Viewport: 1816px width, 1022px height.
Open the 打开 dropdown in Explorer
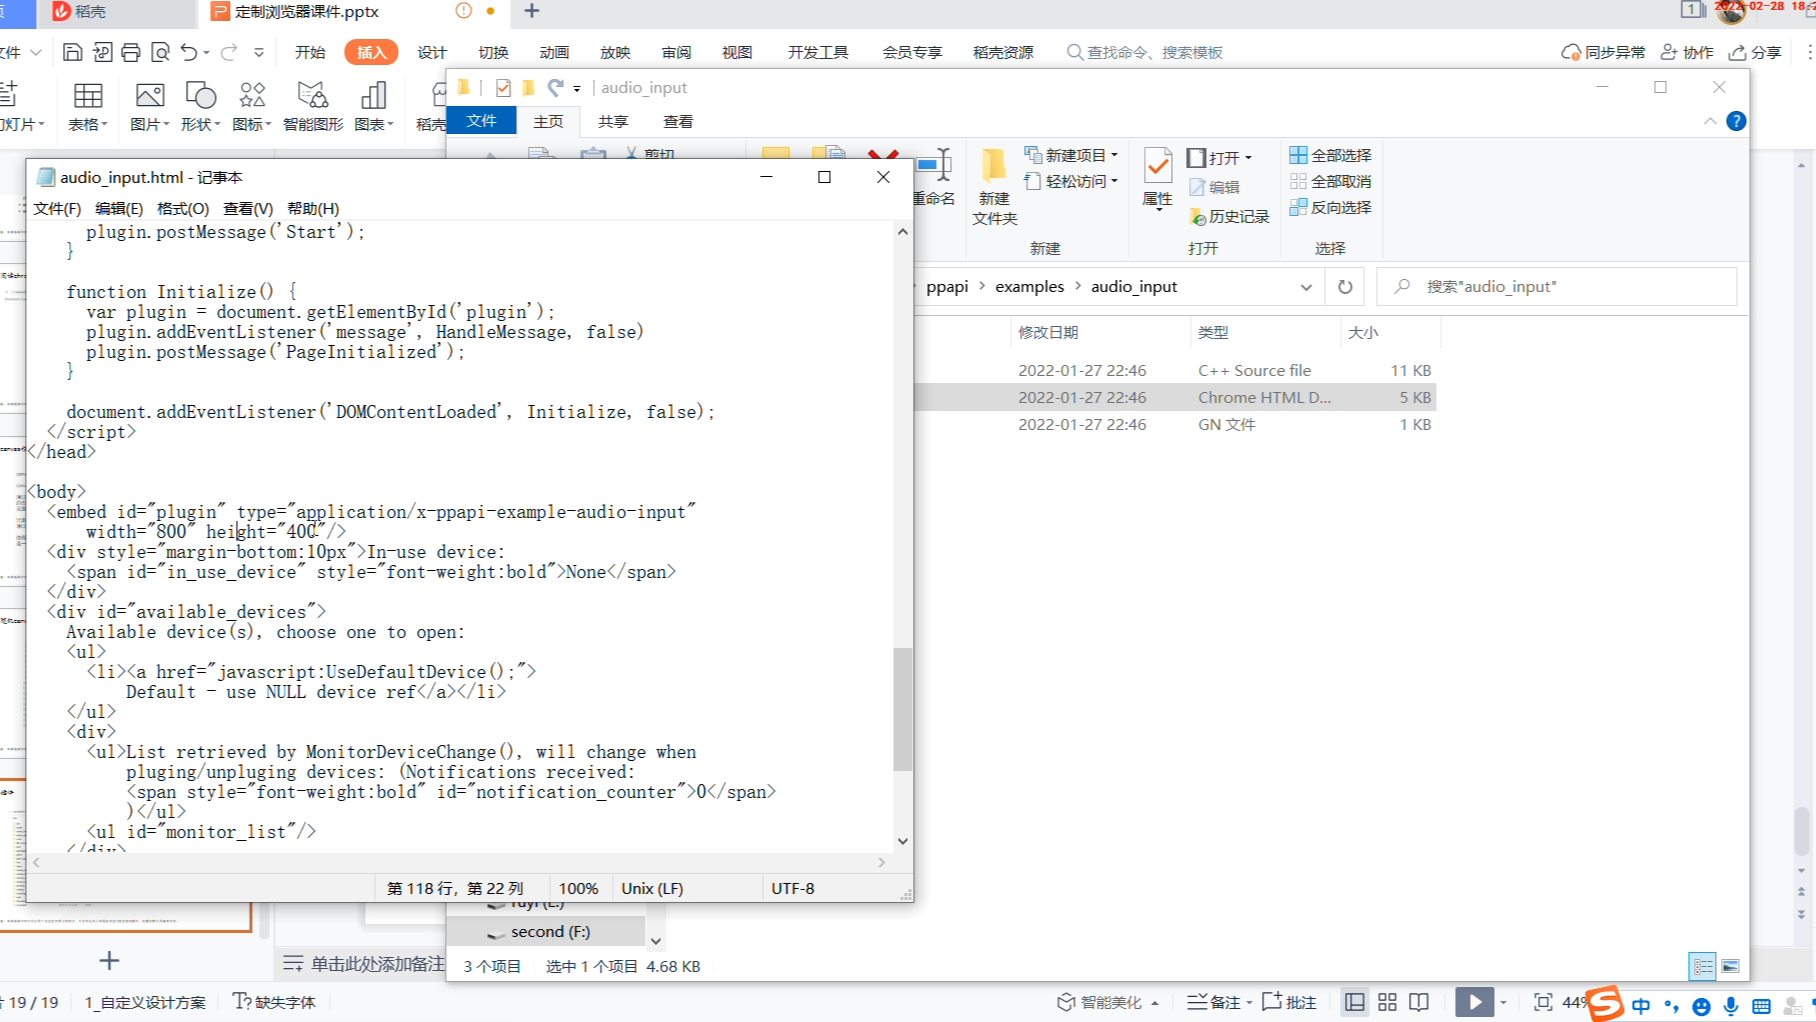tap(1219, 157)
